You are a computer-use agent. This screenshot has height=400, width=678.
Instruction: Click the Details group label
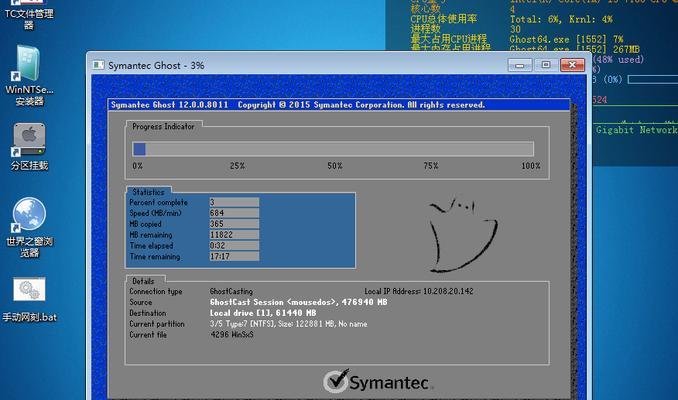pos(143,281)
